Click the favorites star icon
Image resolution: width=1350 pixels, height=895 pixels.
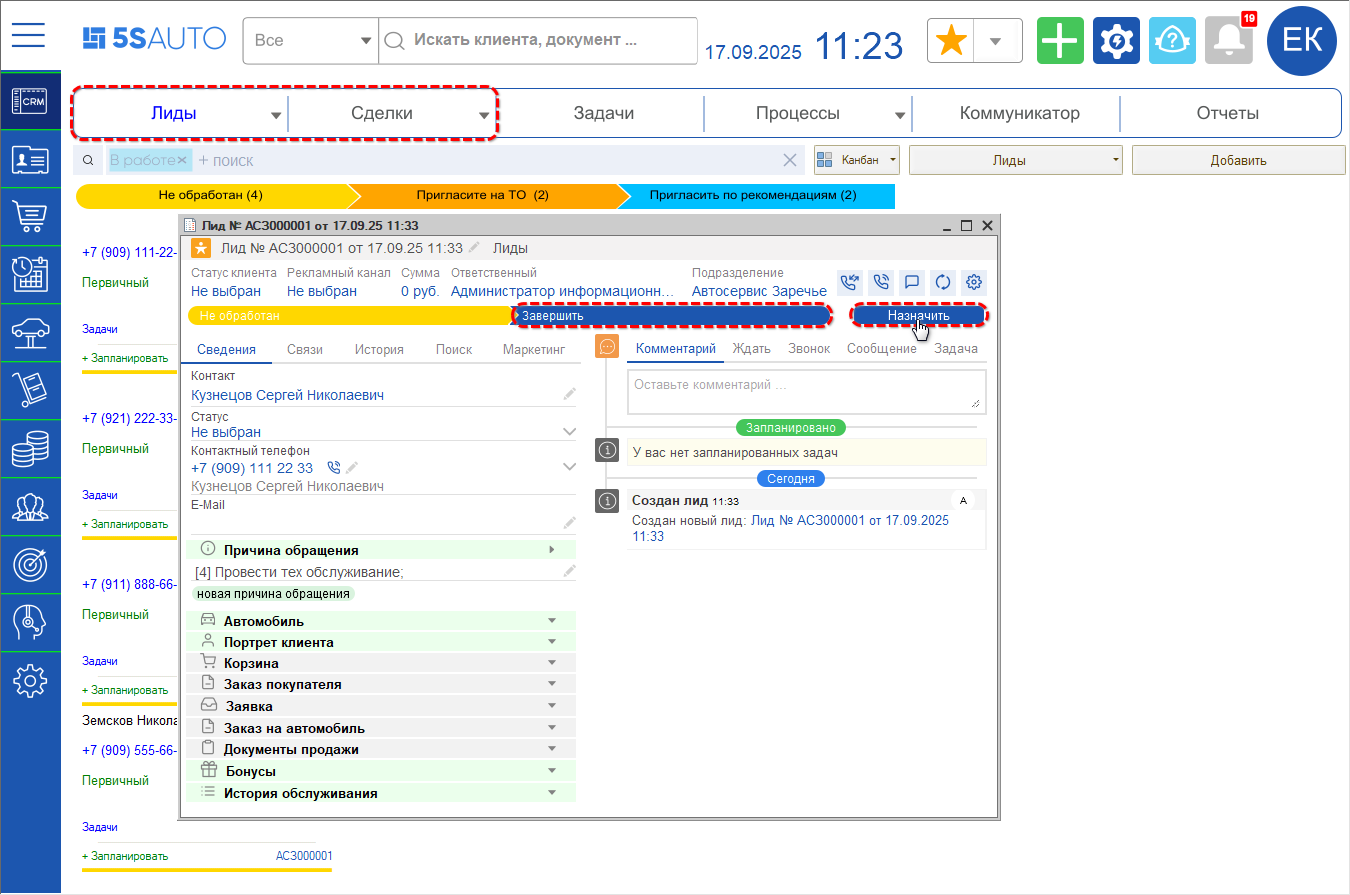click(x=953, y=41)
